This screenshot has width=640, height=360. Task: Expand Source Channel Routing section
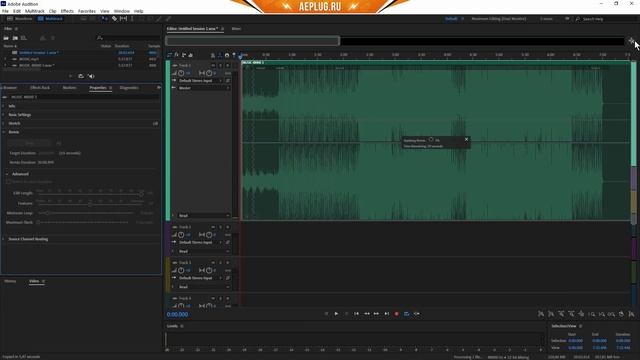coord(4,239)
